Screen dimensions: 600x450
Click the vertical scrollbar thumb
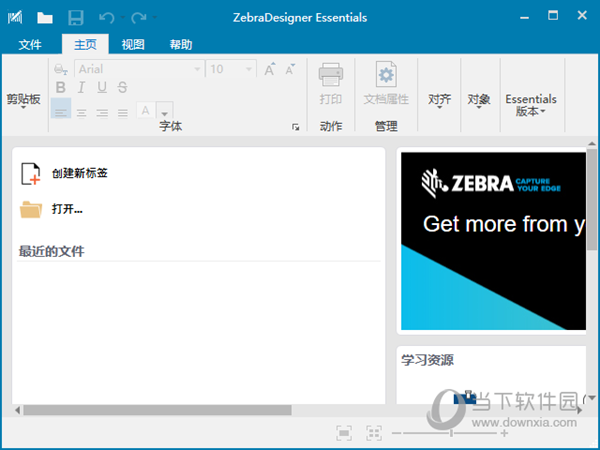pos(592,199)
